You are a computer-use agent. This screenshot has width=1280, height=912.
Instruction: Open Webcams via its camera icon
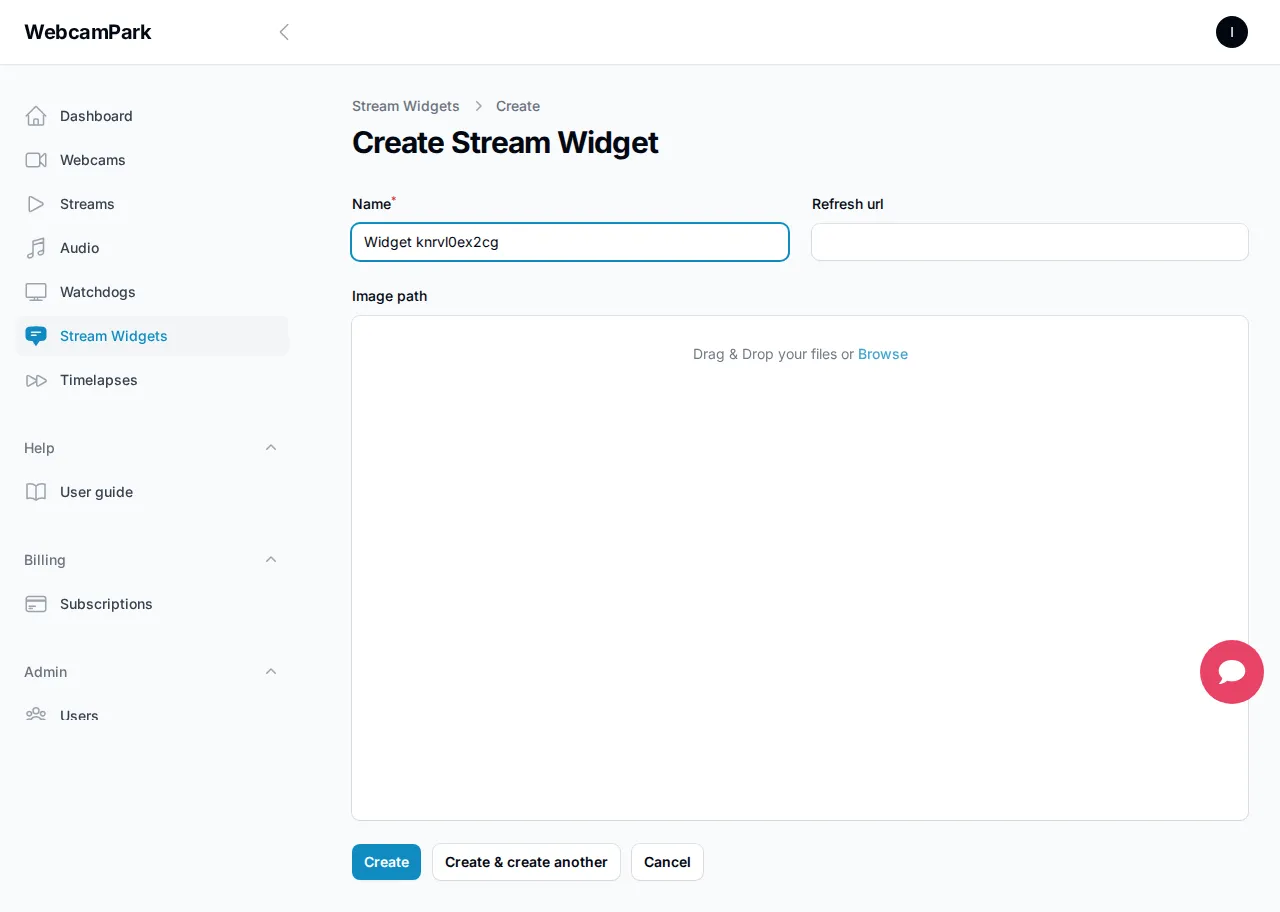click(x=36, y=160)
